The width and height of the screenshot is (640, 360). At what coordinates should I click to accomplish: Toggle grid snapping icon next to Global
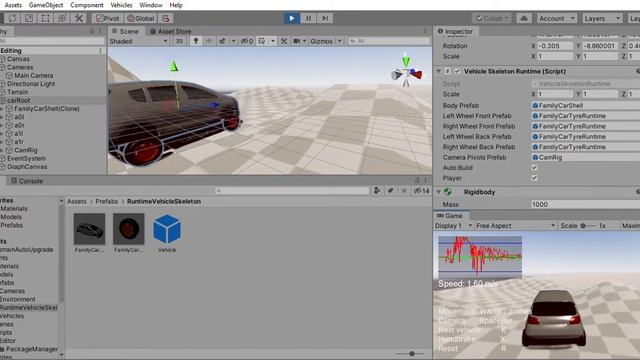(x=166, y=18)
